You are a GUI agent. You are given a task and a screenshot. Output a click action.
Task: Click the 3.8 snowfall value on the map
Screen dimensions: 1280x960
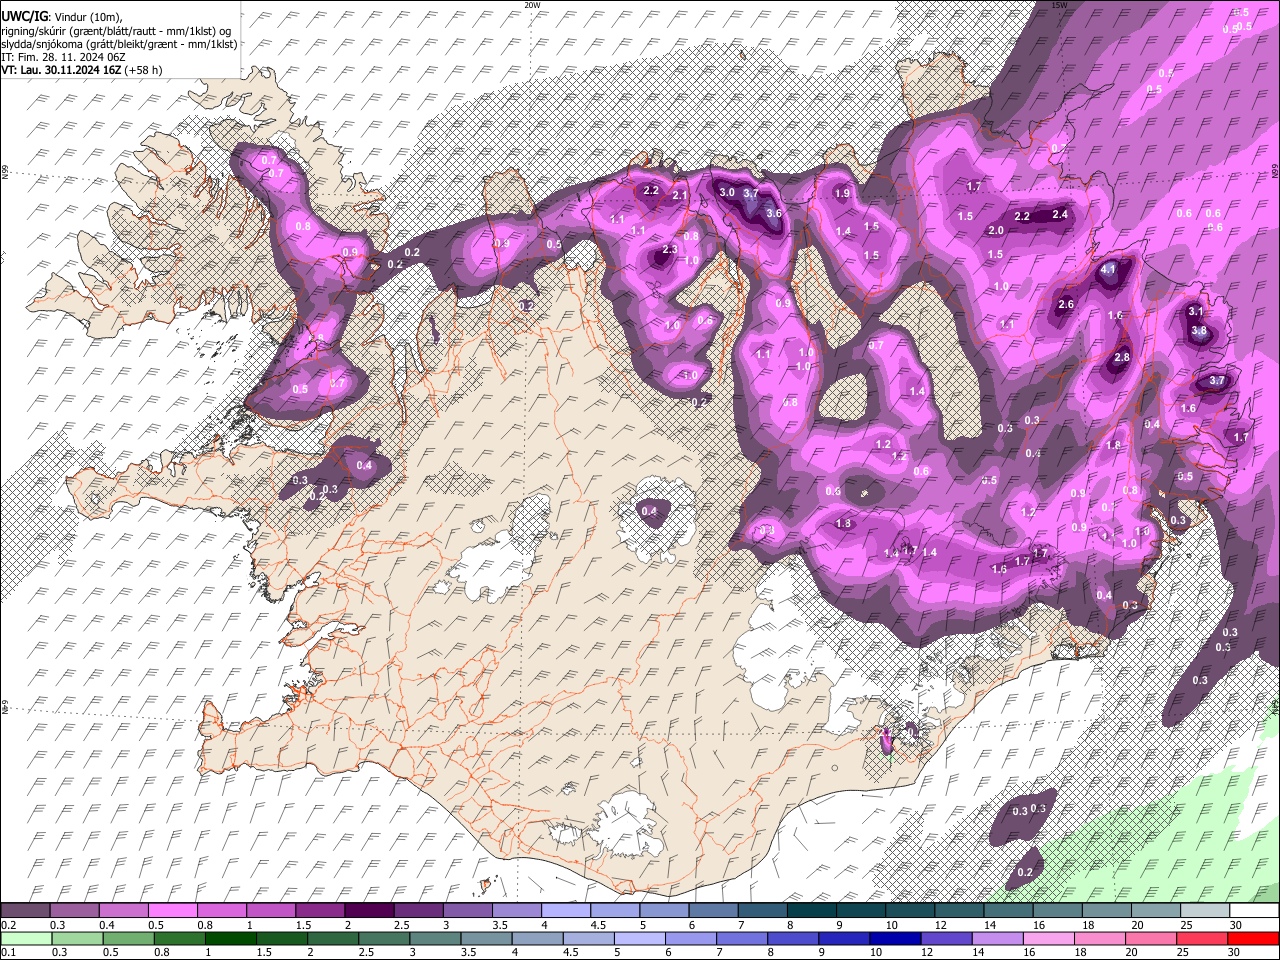click(1200, 331)
